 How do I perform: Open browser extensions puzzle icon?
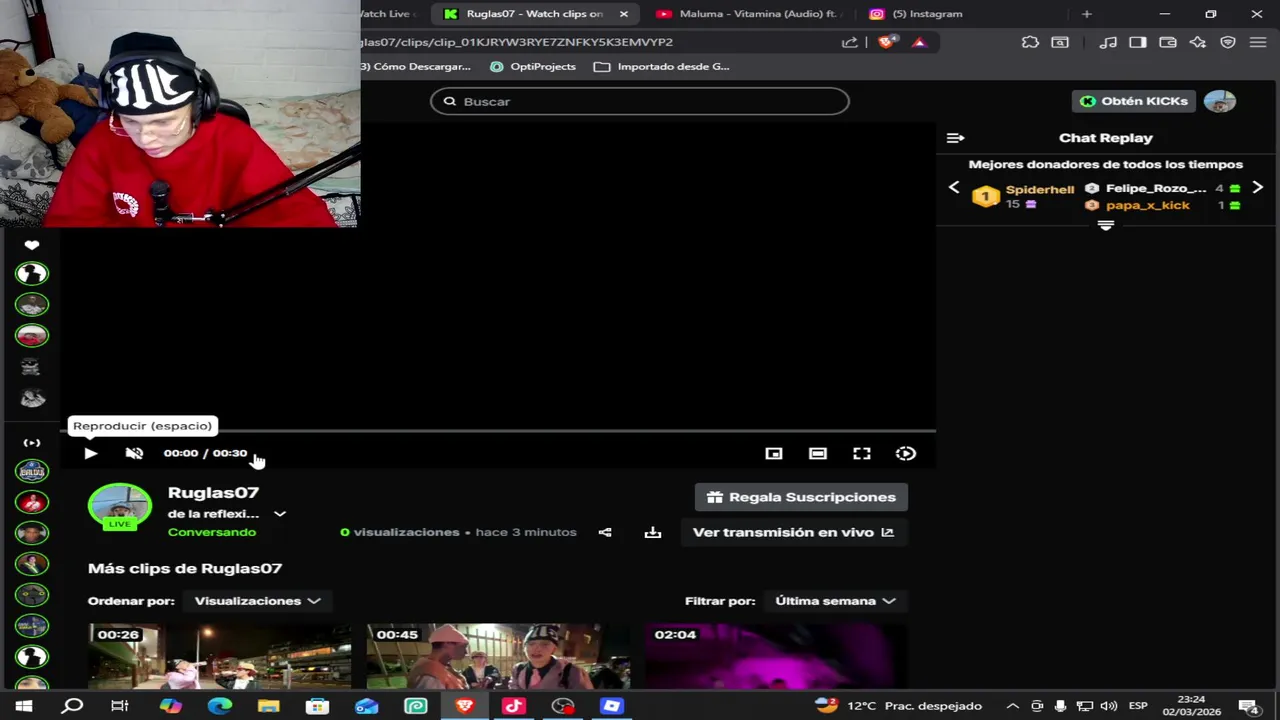(1030, 42)
